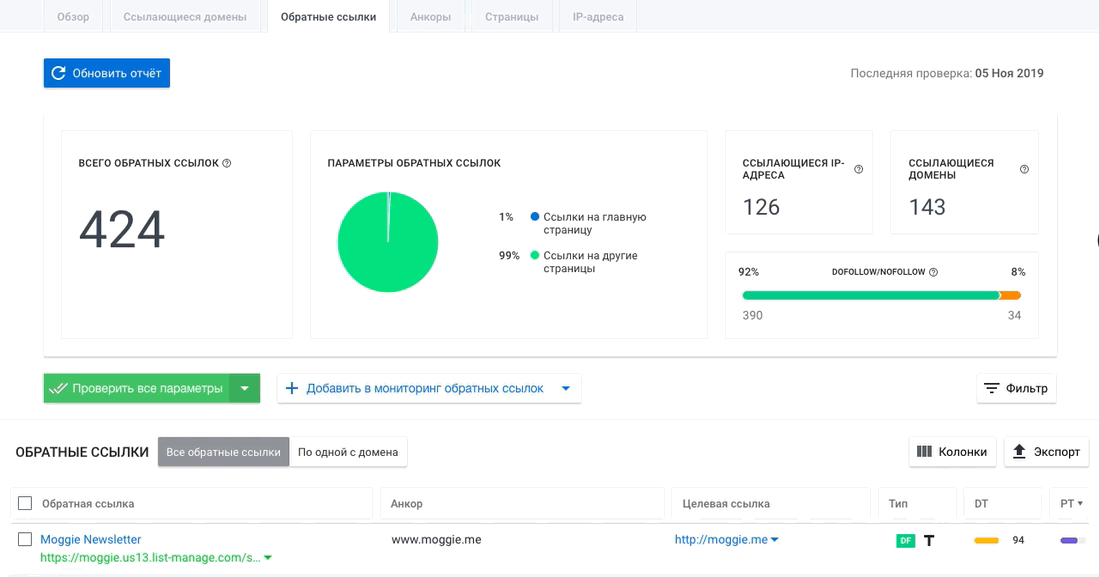Open the Колонки button
Viewport: 1099px width, 577px height.
pyautogui.click(x=952, y=452)
